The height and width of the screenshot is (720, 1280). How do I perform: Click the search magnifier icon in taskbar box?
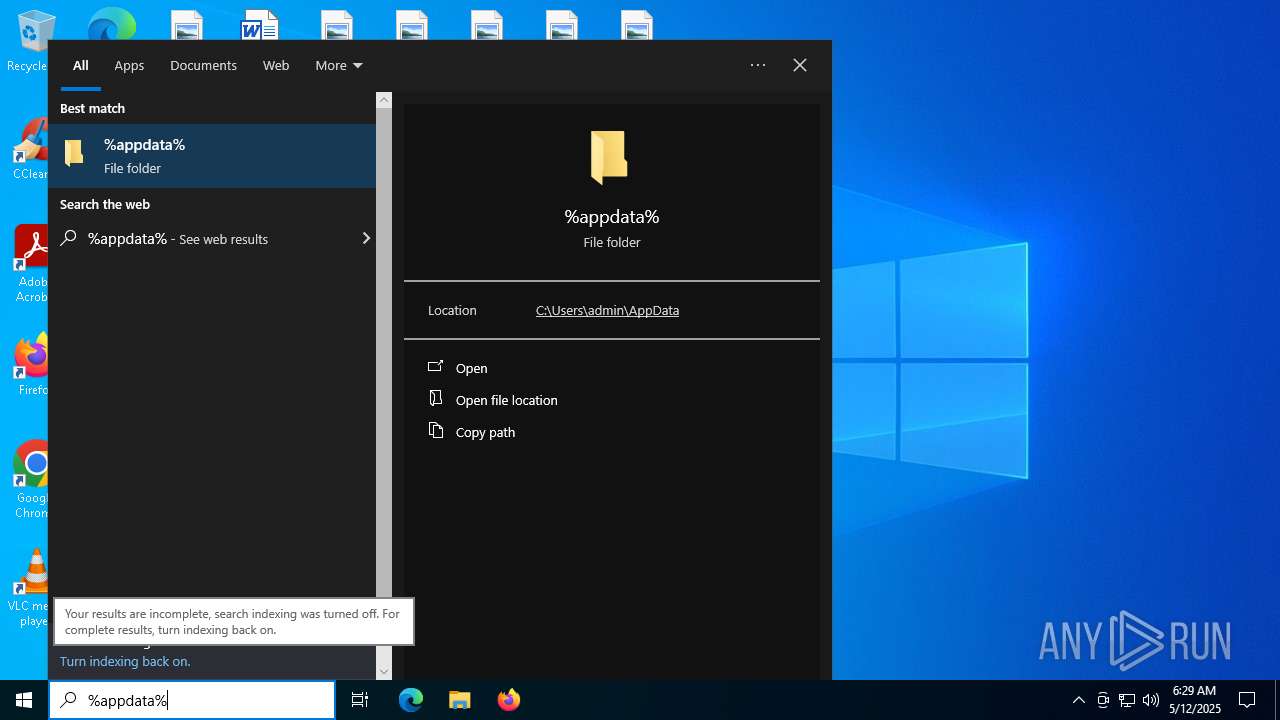tap(68, 700)
